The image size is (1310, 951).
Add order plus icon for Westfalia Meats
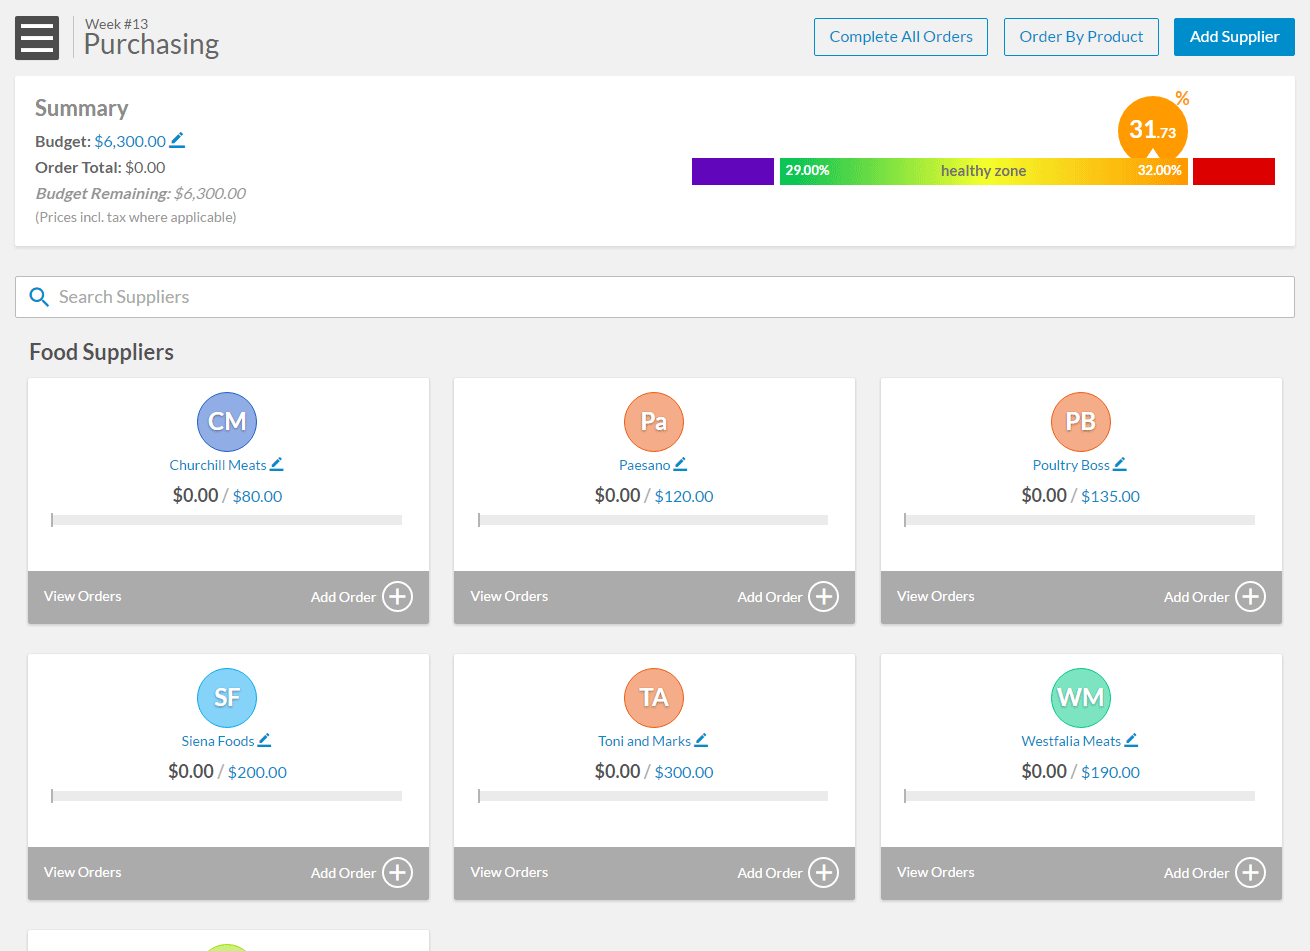[x=1250, y=873]
